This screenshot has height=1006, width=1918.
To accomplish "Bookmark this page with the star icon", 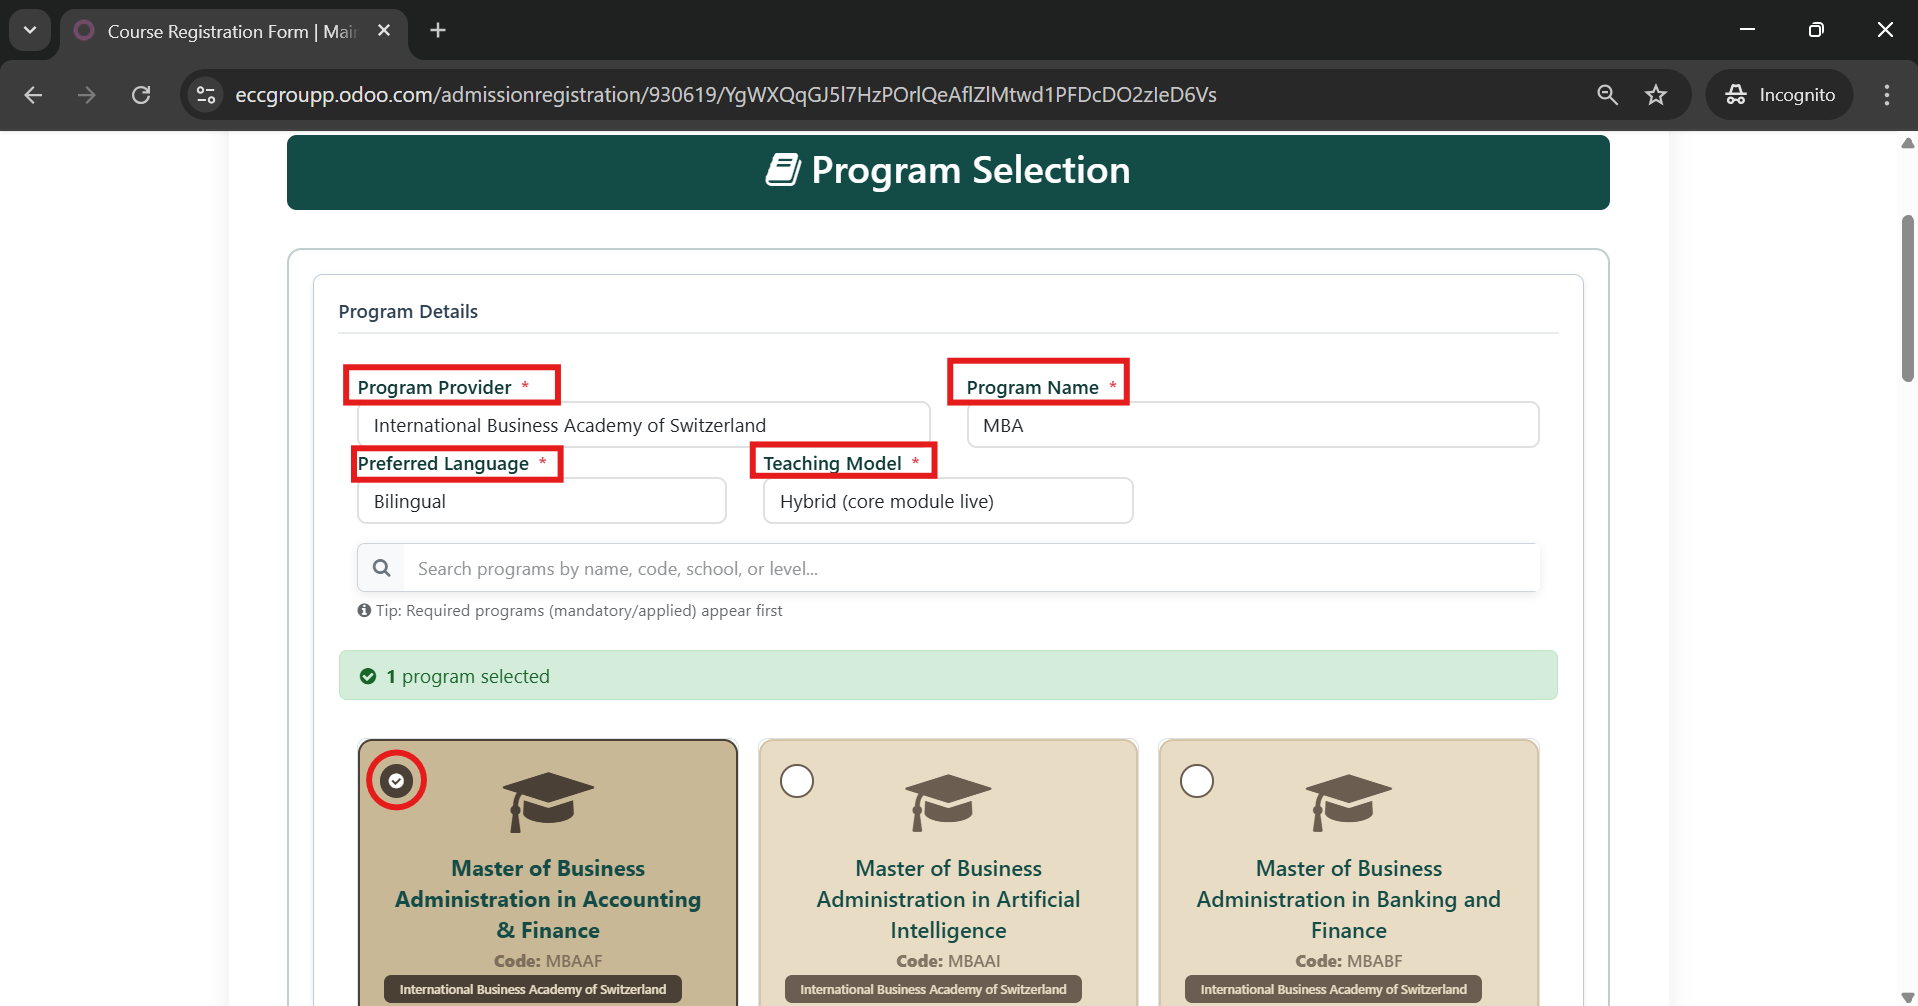I will click(x=1656, y=95).
